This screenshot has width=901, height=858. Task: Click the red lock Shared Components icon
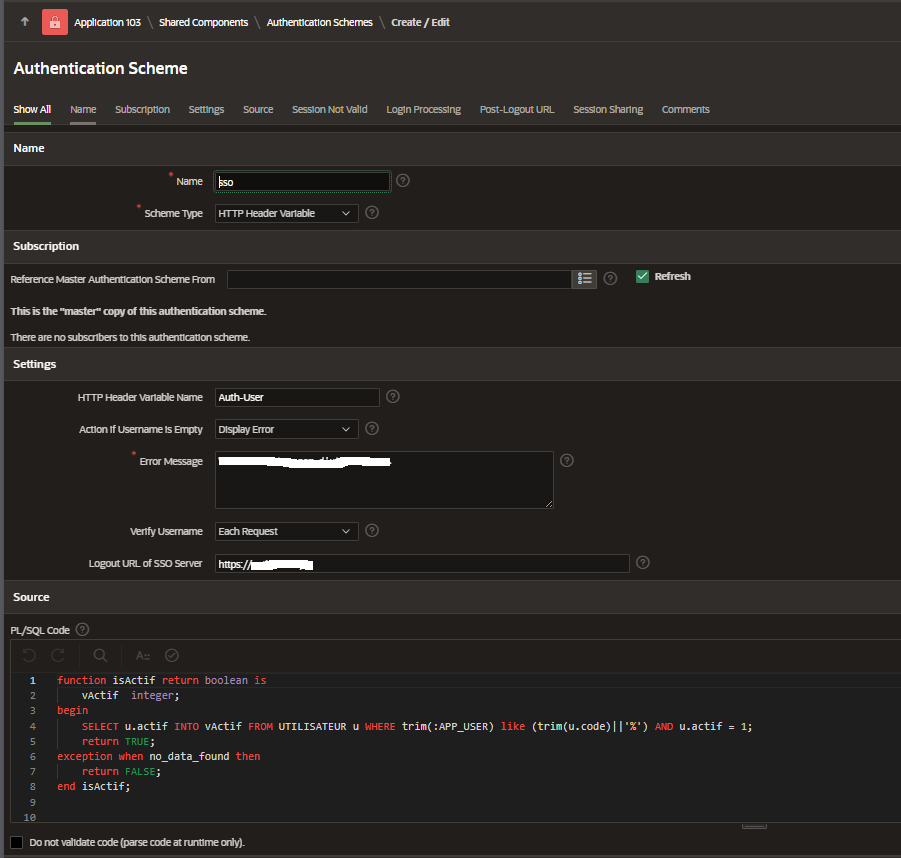tap(55, 22)
